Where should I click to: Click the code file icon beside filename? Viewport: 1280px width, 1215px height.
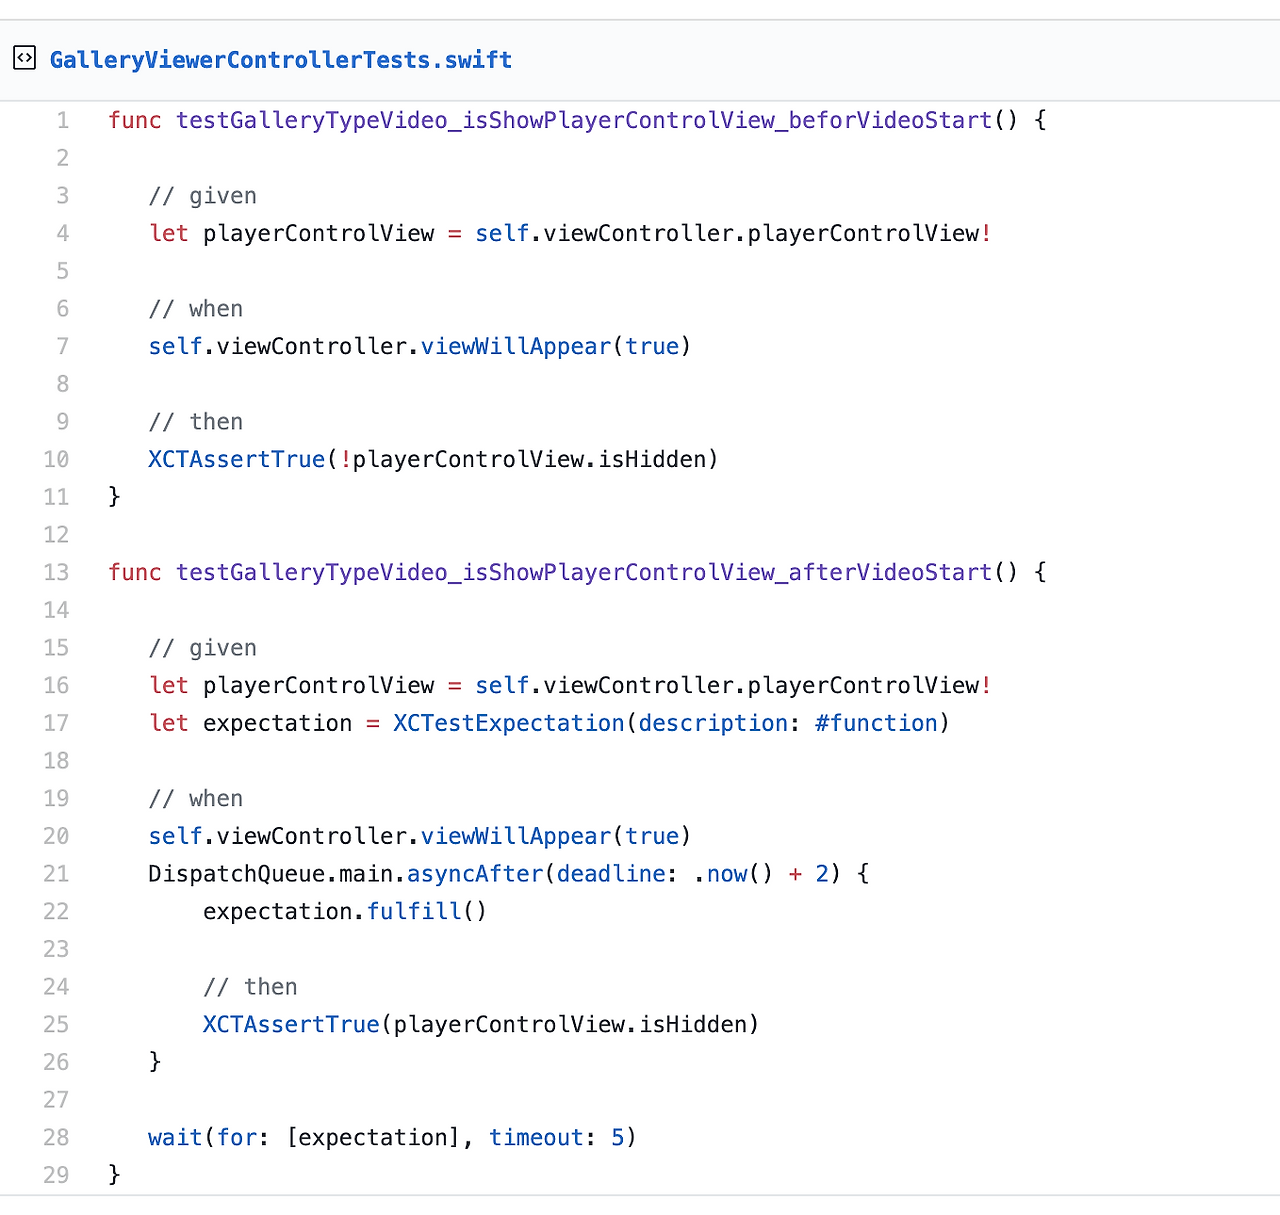pyautogui.click(x=24, y=58)
